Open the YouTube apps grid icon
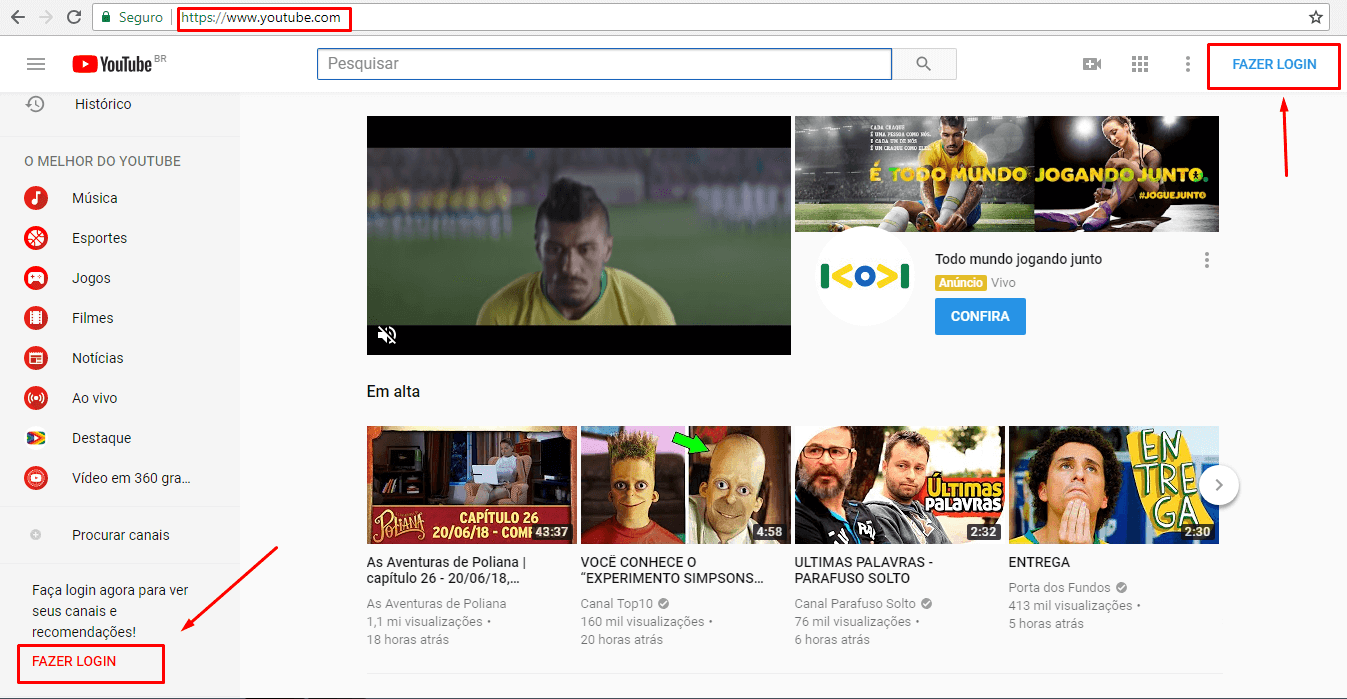Viewport: 1347px width, 699px height. [1139, 63]
